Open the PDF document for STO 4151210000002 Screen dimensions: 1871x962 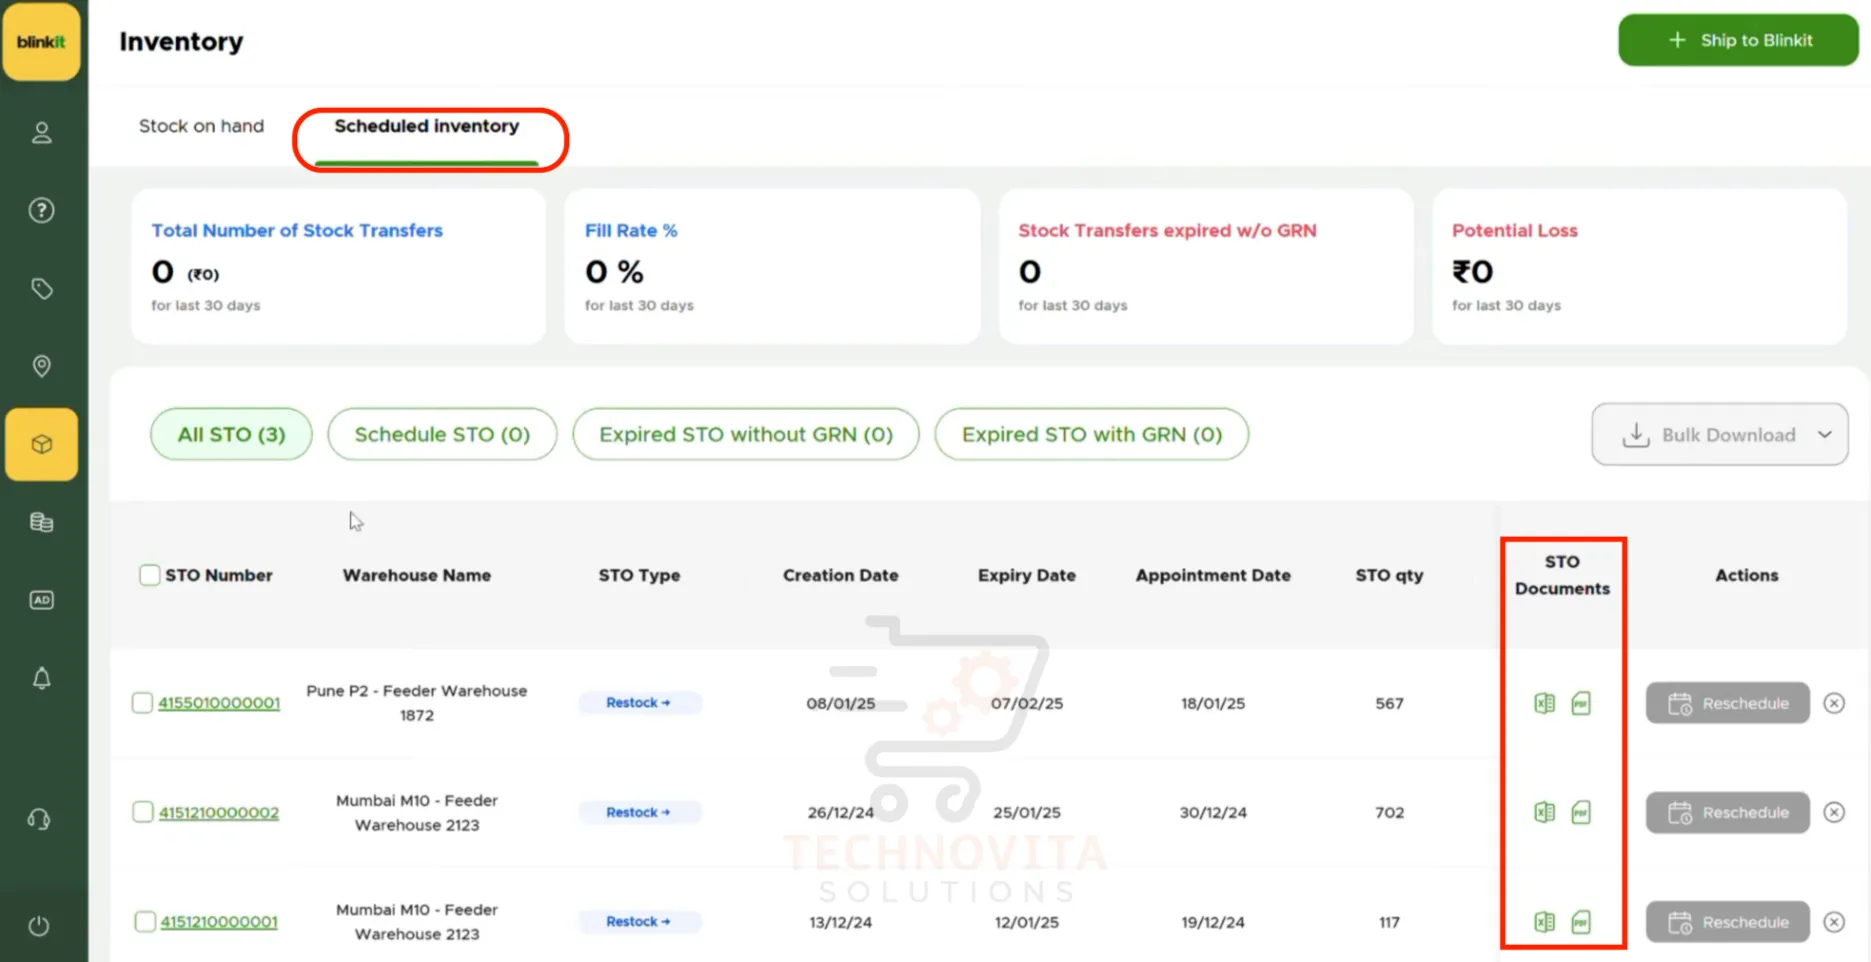click(1581, 812)
